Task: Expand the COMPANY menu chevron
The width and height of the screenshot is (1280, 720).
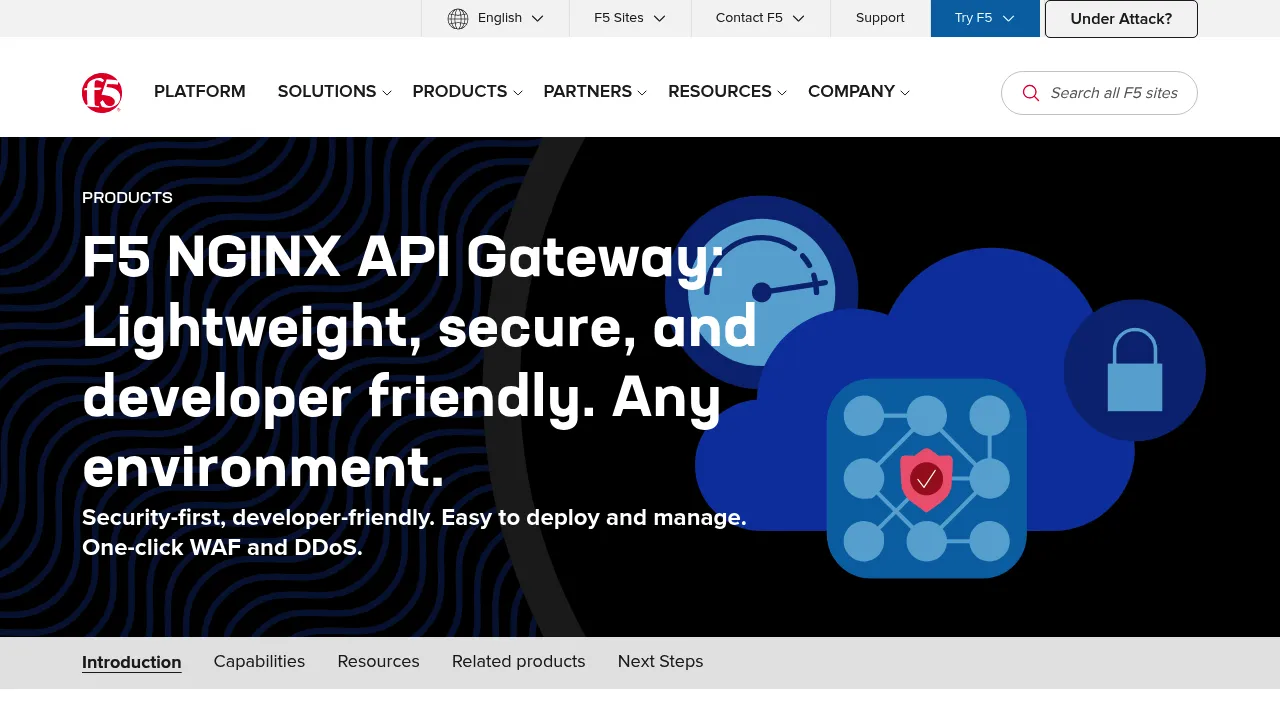Action: click(905, 93)
